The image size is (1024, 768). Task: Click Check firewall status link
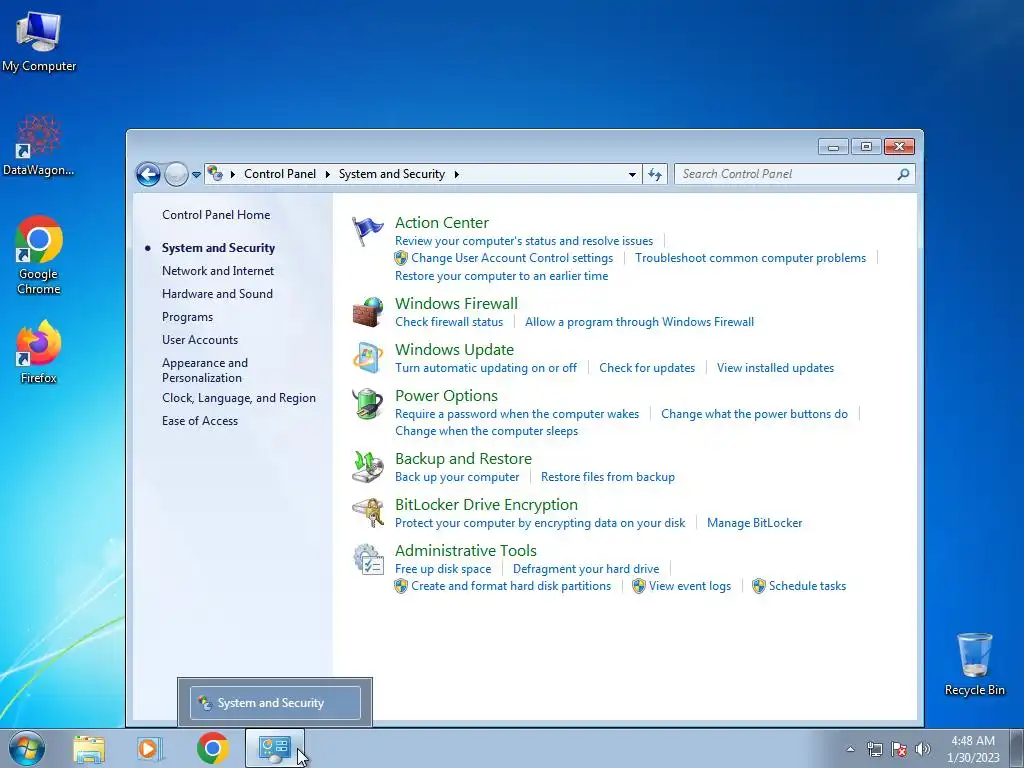click(449, 322)
